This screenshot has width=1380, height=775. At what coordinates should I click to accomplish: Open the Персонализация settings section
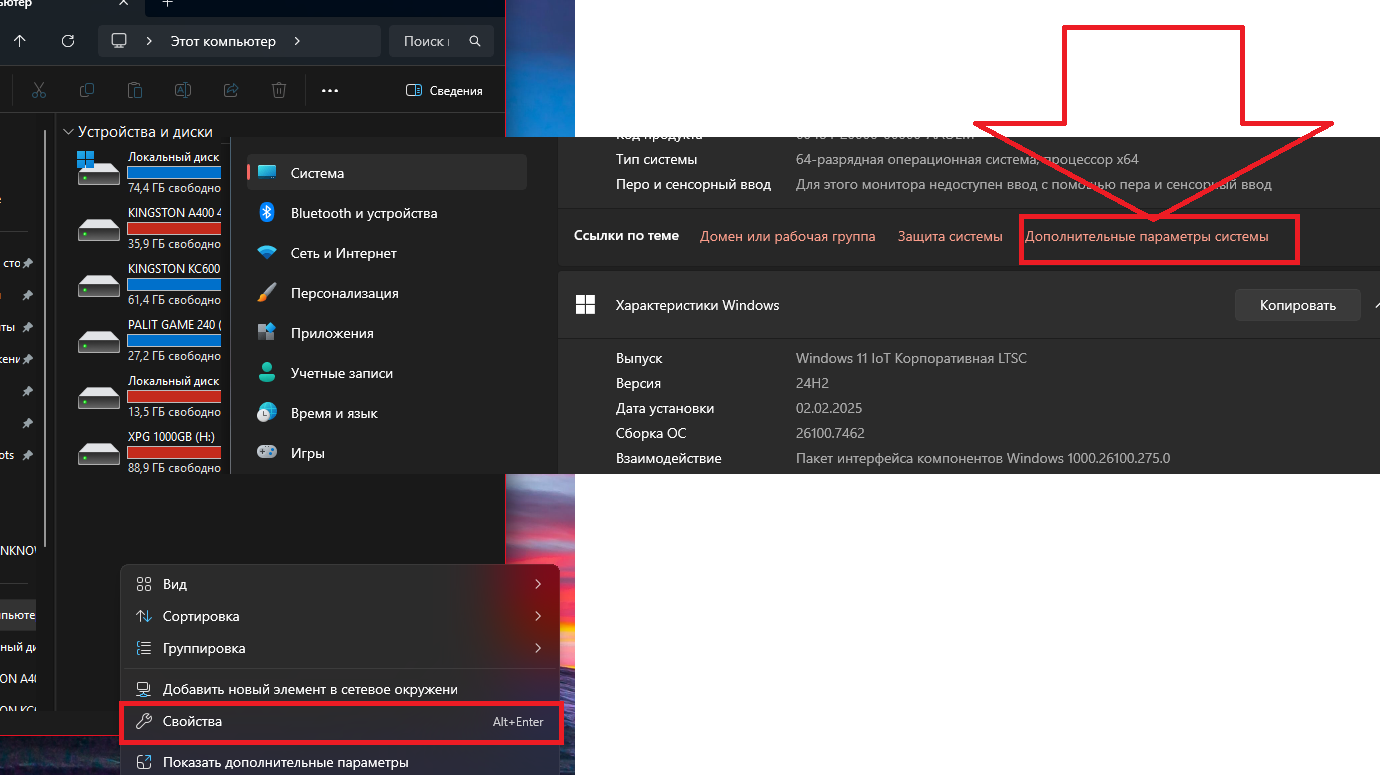pos(387,293)
